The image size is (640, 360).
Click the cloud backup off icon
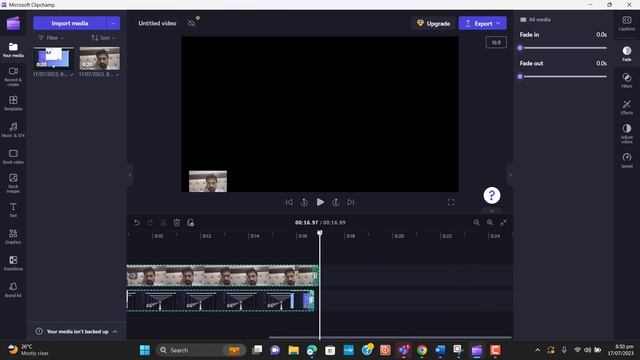(192, 23)
